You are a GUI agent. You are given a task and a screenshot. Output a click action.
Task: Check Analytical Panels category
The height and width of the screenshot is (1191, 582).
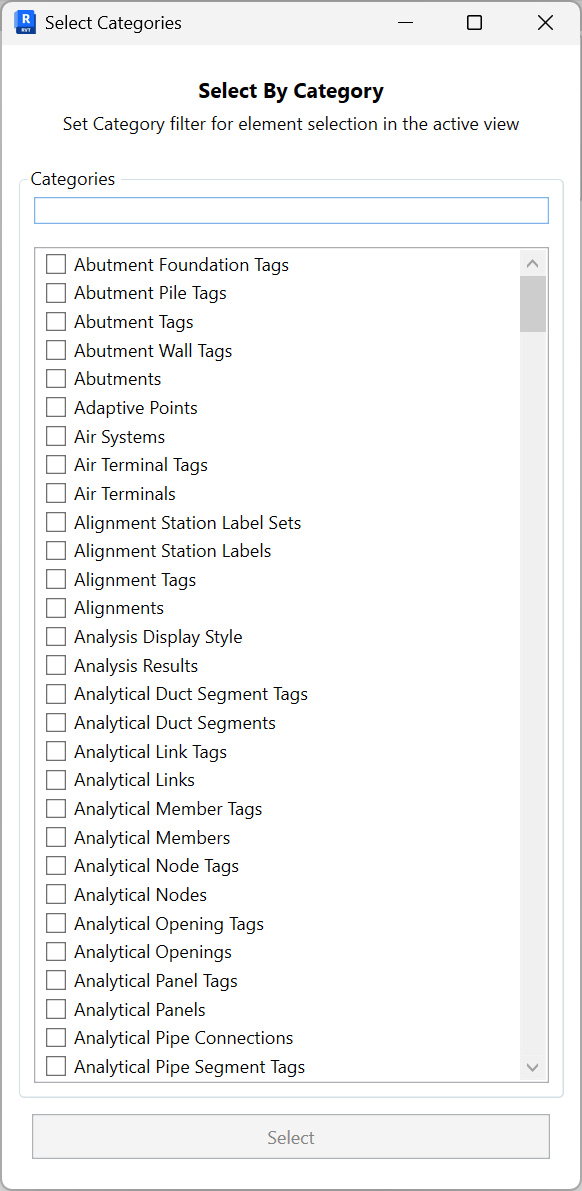[56, 1009]
